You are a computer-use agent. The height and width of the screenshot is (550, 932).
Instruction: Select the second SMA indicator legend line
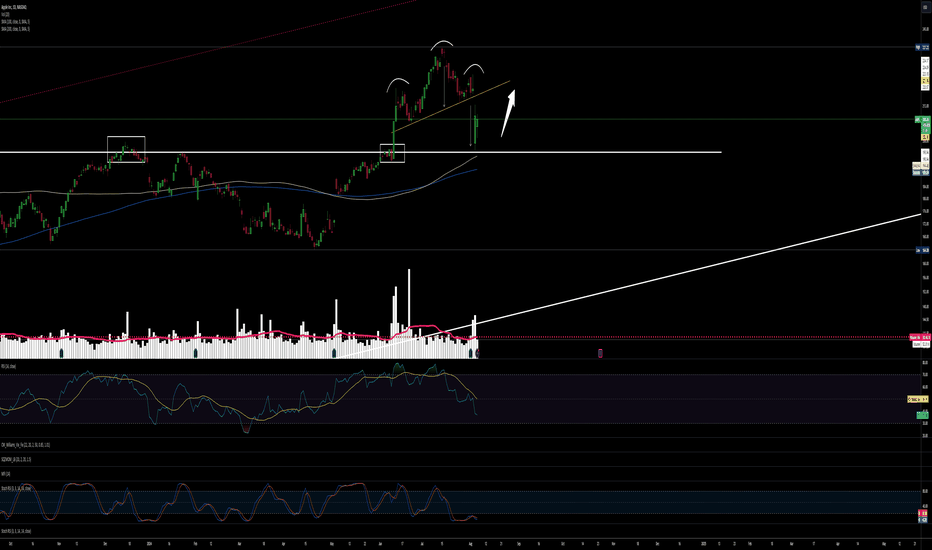point(15,29)
